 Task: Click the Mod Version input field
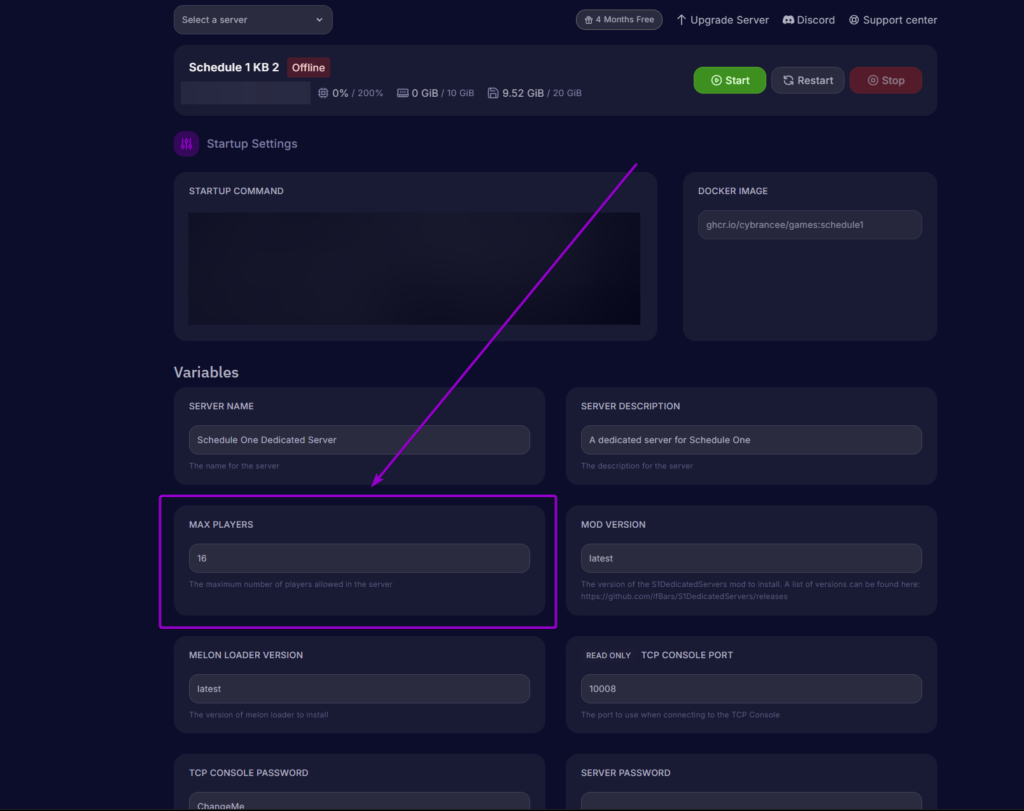pos(751,558)
